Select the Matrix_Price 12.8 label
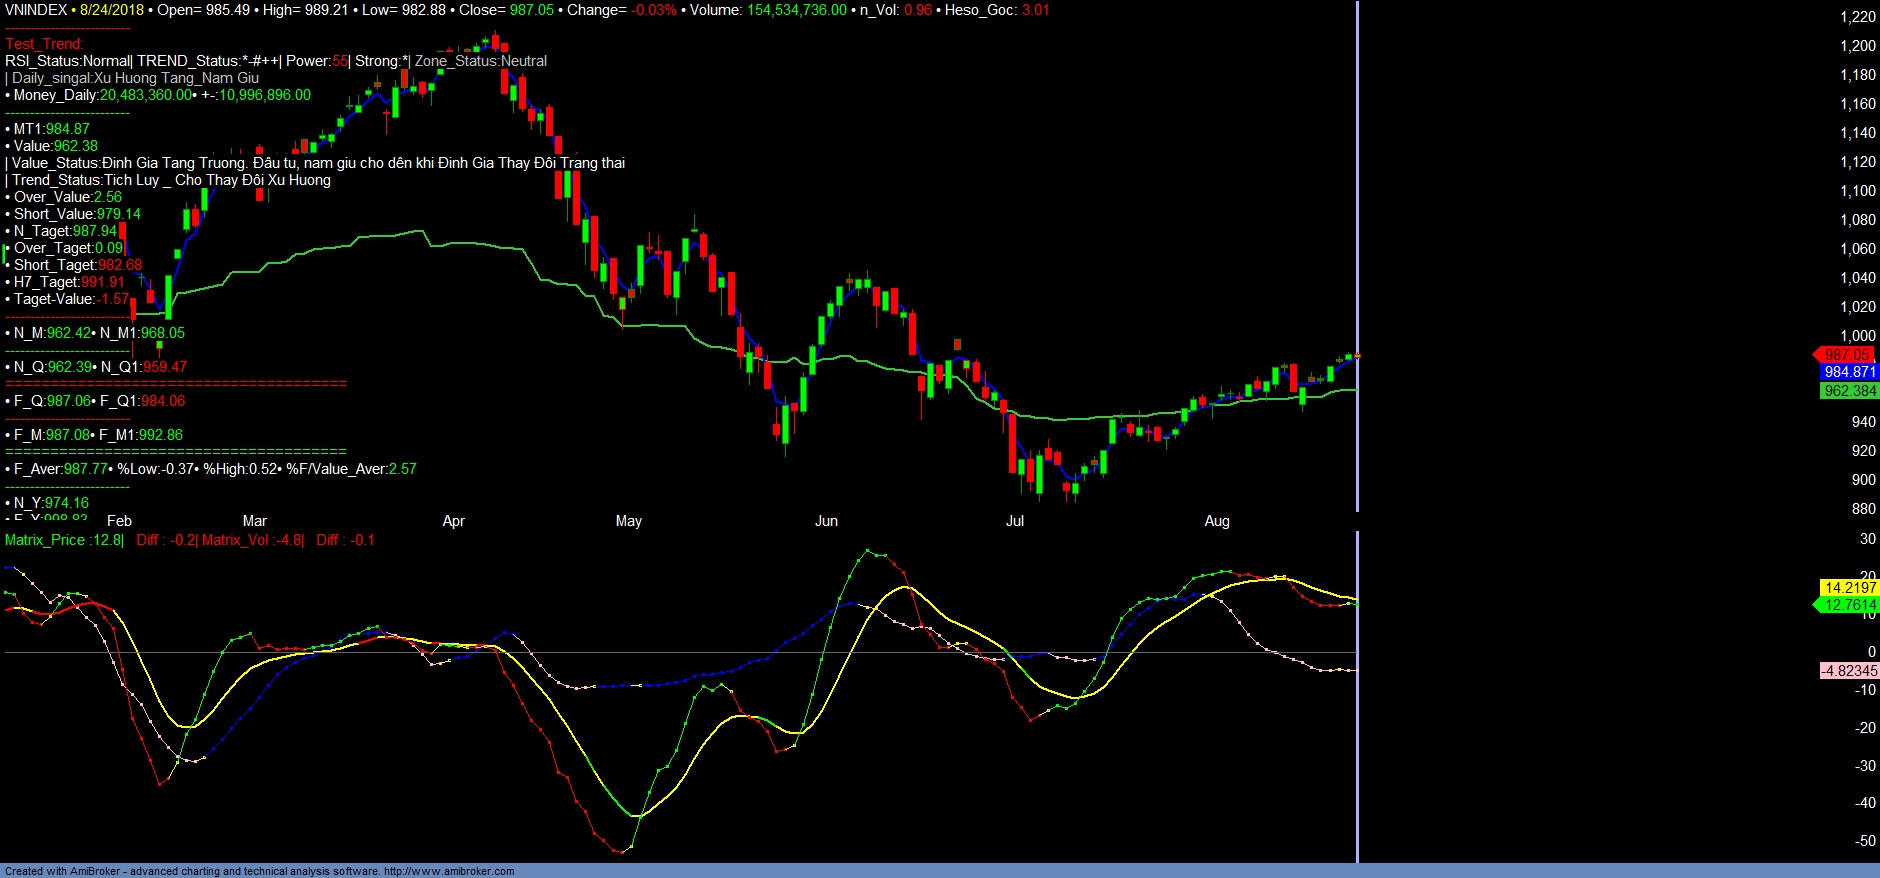Viewport: 1880px width, 878px height. tap(64, 540)
